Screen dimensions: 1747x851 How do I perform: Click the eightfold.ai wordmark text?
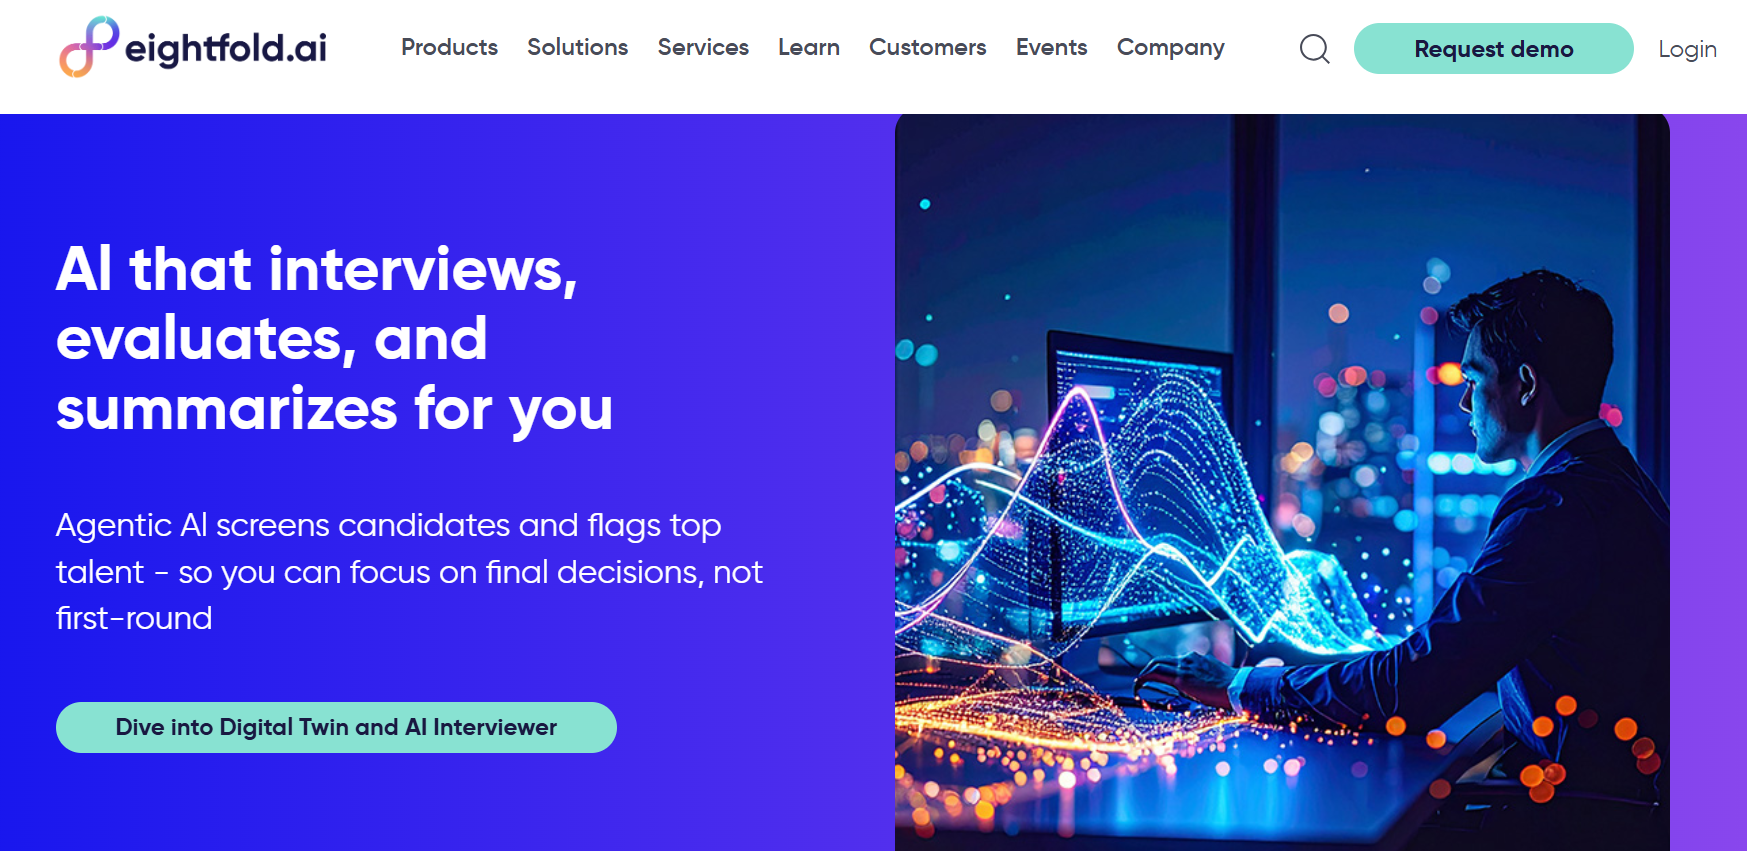tap(226, 48)
